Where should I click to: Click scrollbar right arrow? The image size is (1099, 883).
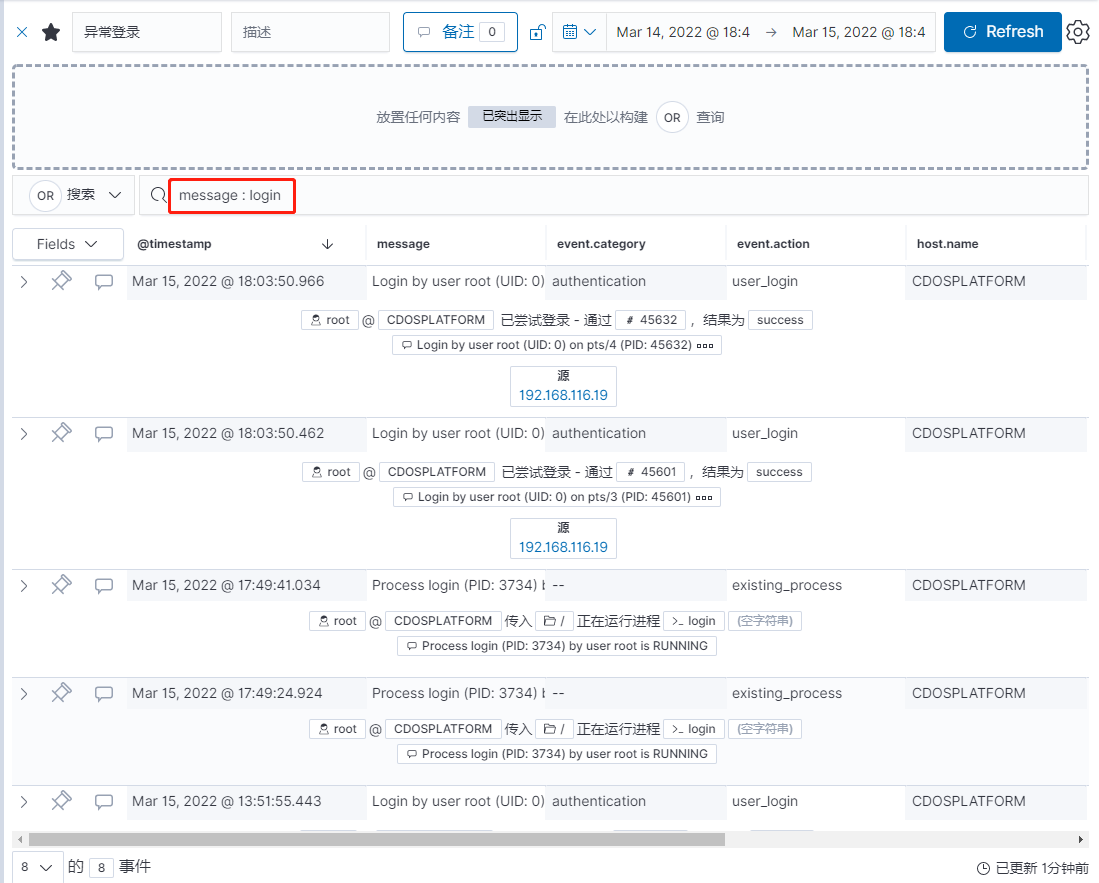(1081, 840)
